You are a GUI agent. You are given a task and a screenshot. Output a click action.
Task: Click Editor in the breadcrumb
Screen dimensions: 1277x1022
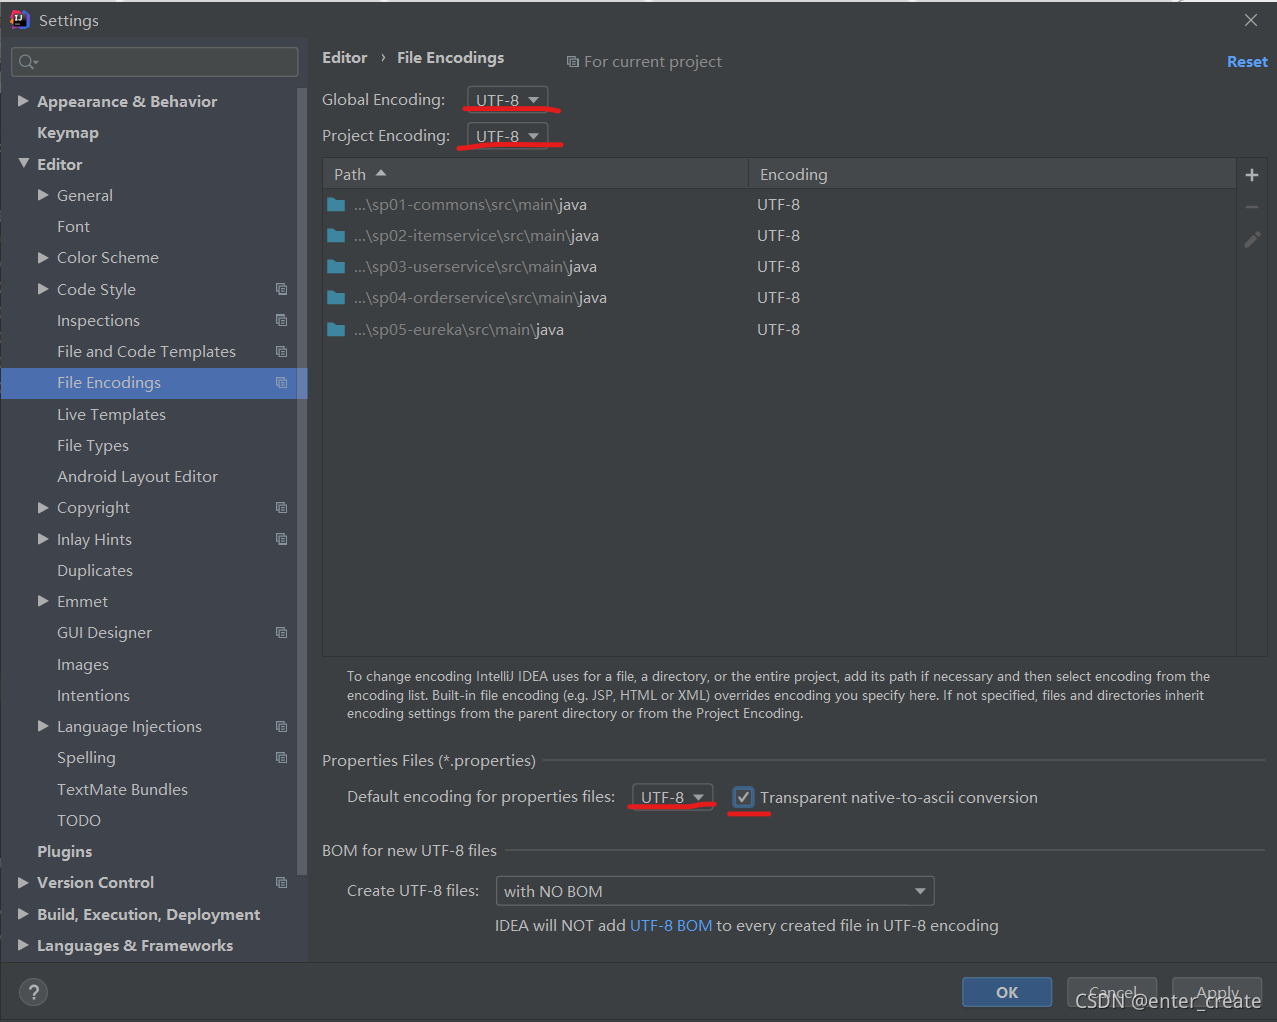(344, 58)
